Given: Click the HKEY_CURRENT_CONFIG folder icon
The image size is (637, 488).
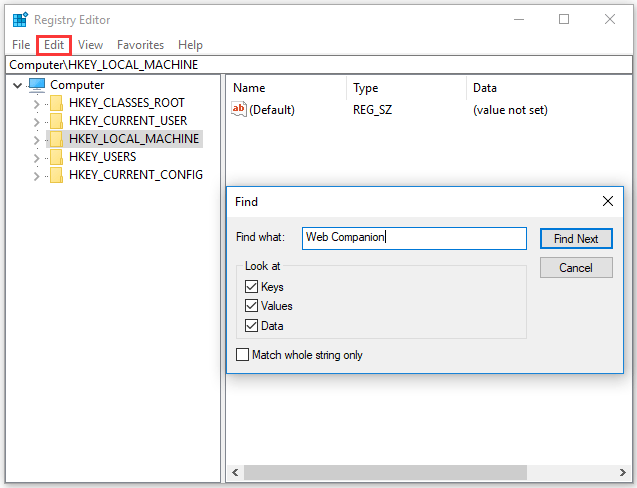Looking at the screenshot, I should tap(56, 175).
